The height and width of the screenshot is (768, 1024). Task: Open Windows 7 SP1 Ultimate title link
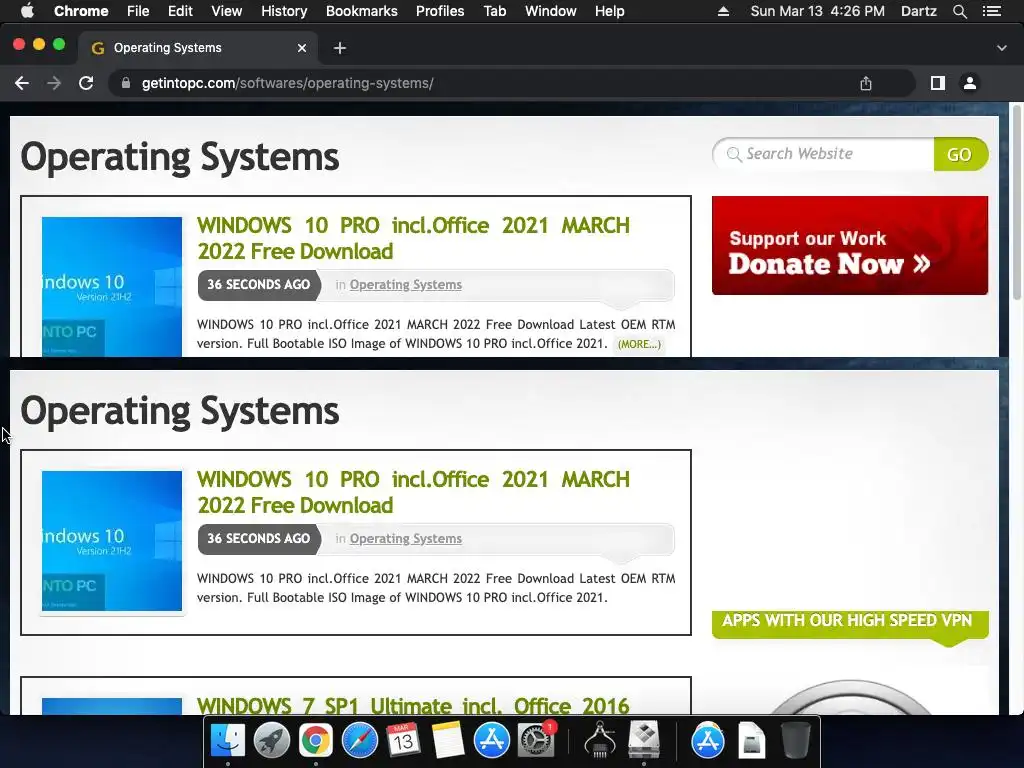[x=413, y=705]
